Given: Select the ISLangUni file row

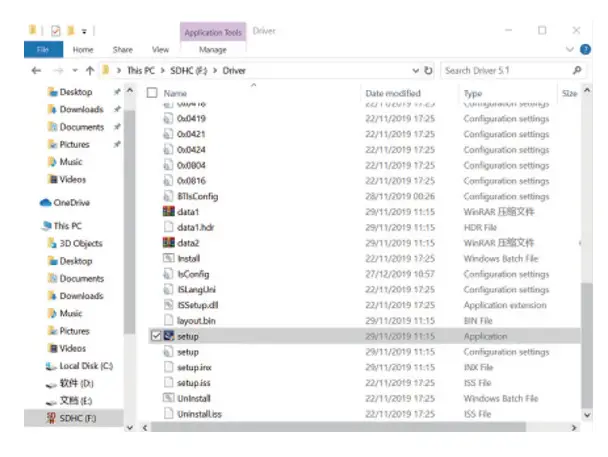Looking at the screenshot, I should pyautogui.click(x=364, y=290).
